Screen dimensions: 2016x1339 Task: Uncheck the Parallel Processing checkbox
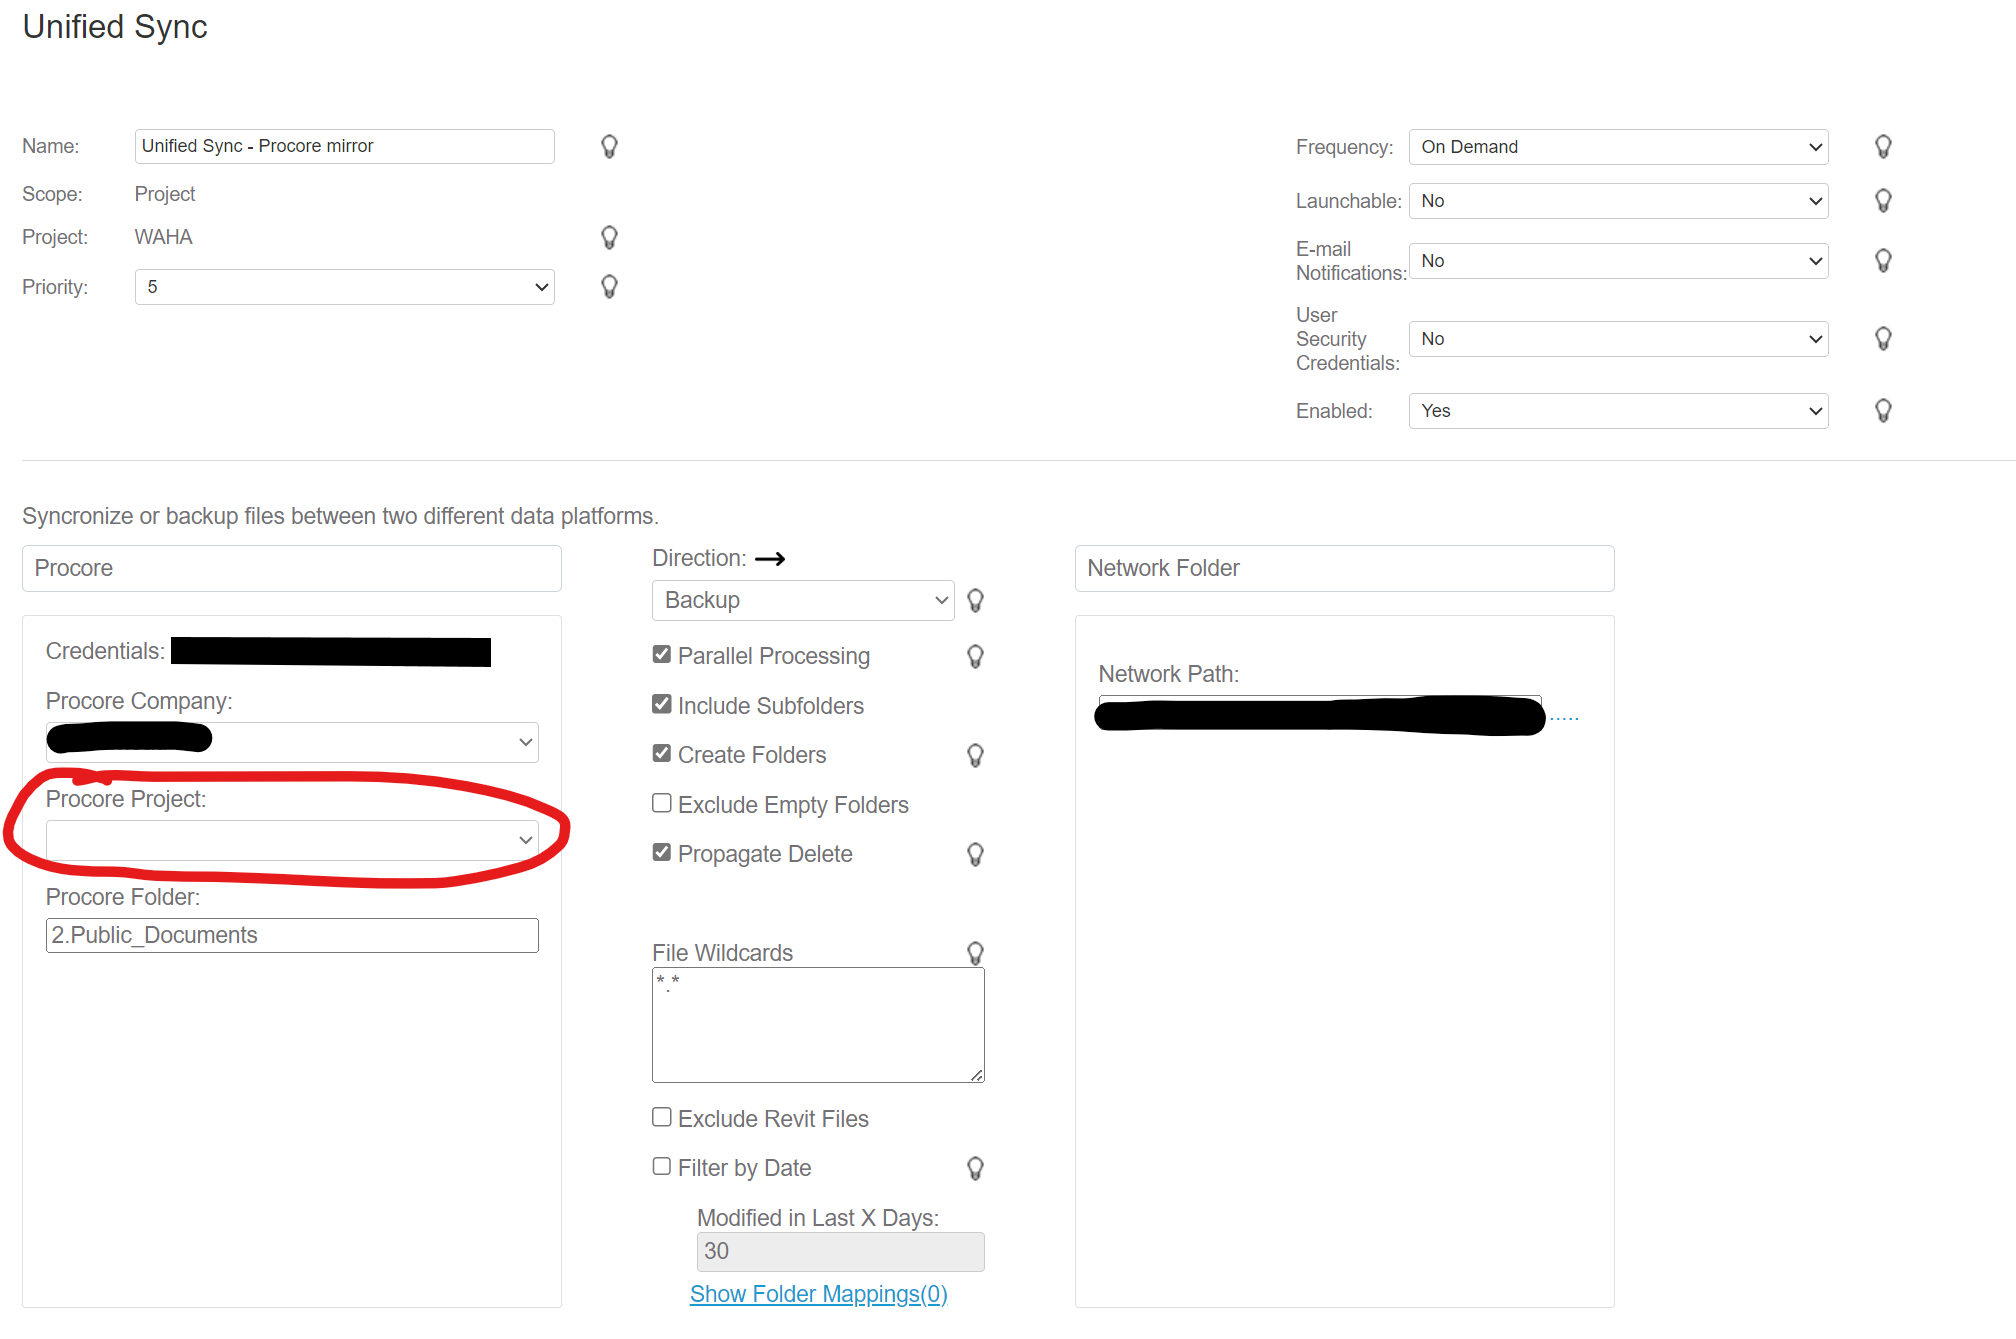[x=661, y=655]
